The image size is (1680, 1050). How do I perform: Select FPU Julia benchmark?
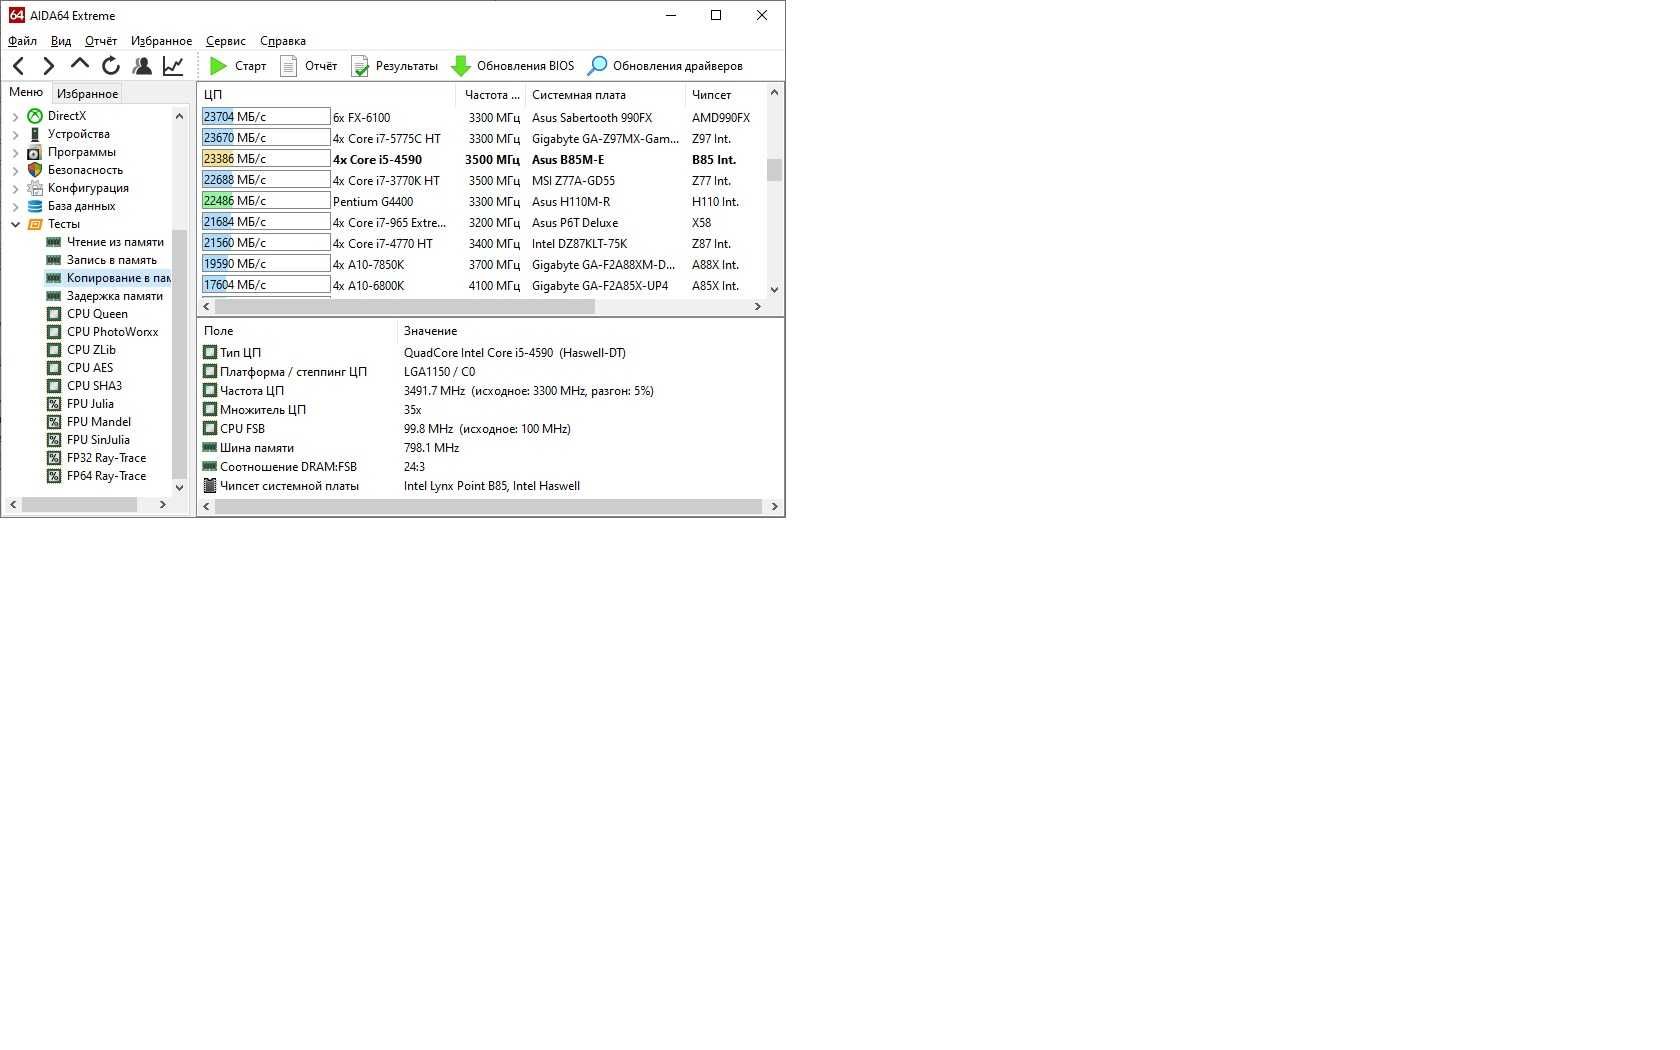(x=80, y=404)
